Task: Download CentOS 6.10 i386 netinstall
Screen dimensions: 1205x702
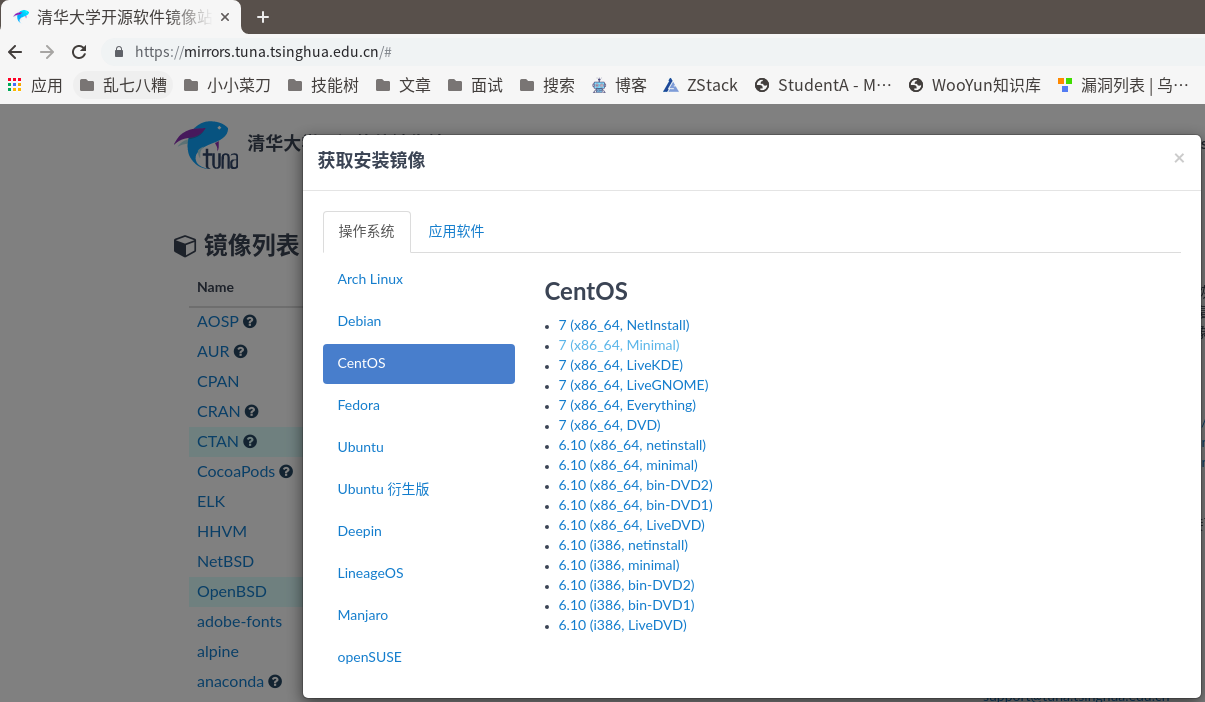Action: (623, 545)
